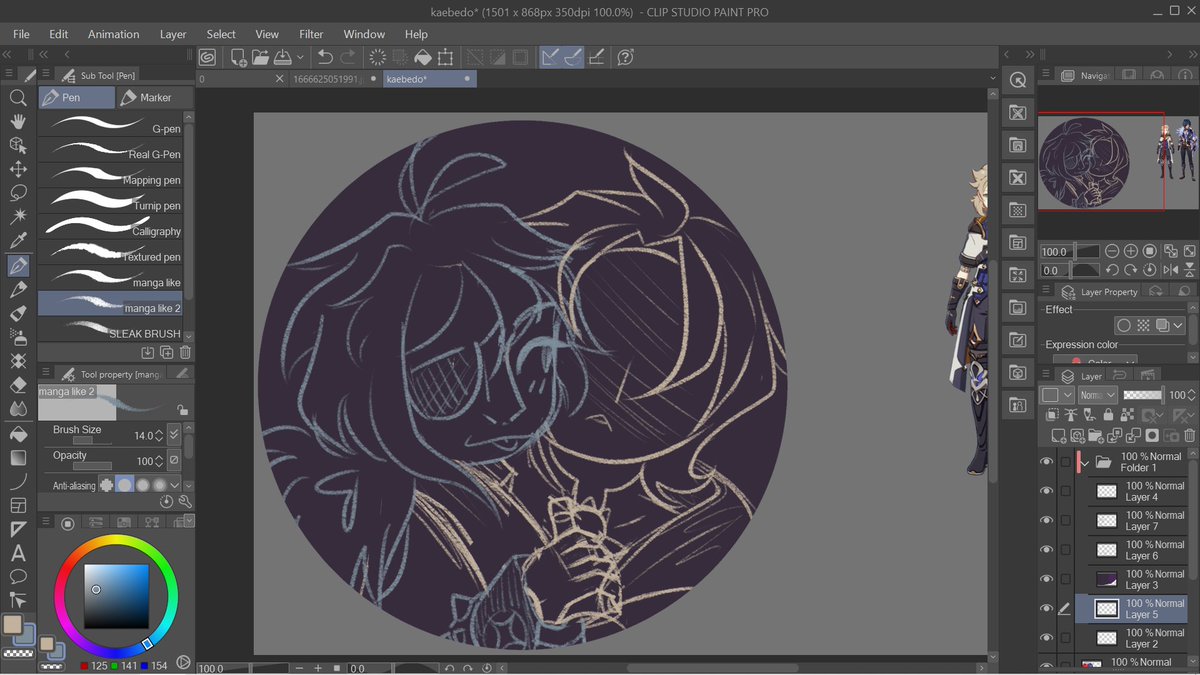This screenshot has width=1200, height=675.
Task: Collapse Folder 1 chevron in layers
Action: coord(1085,463)
